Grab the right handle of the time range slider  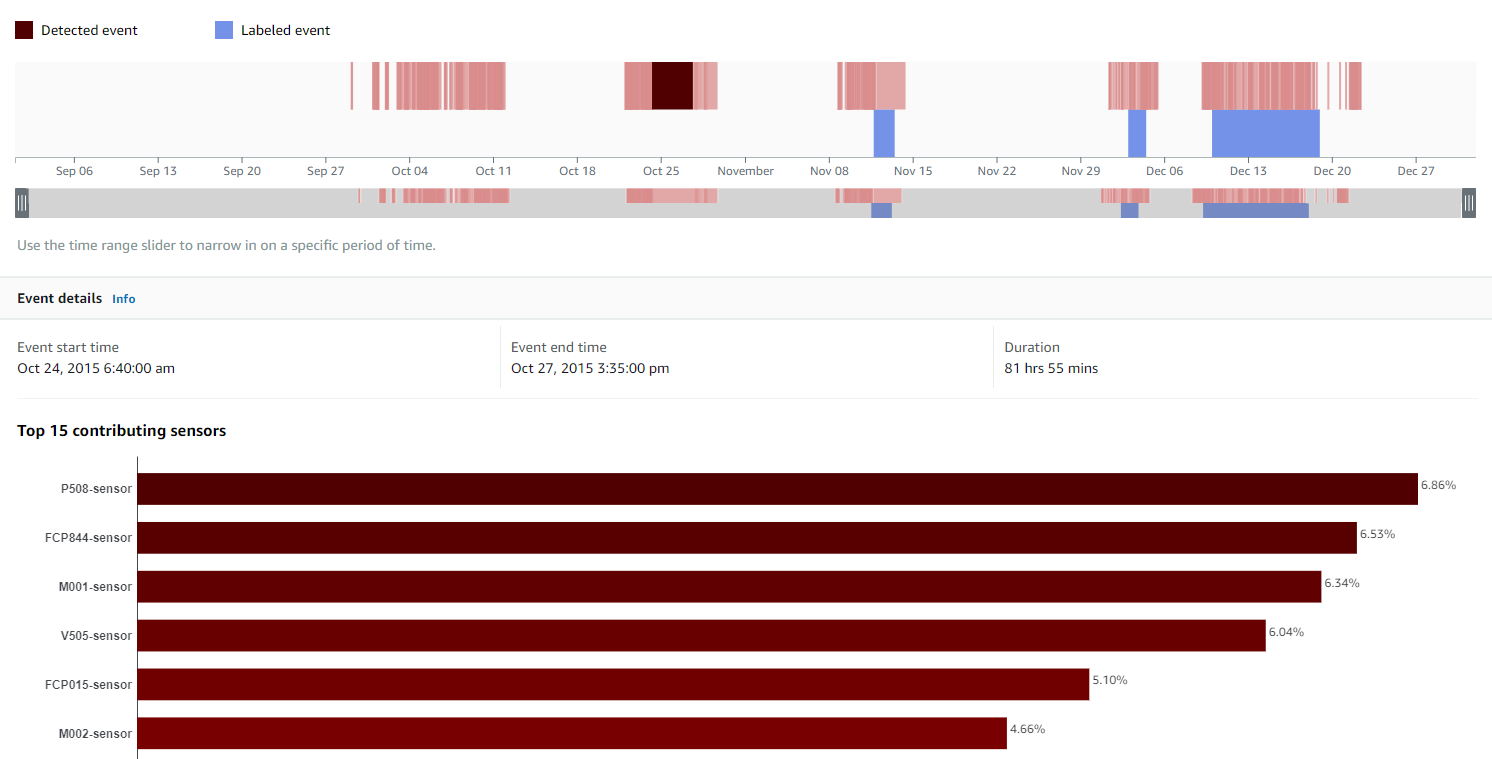1469,203
